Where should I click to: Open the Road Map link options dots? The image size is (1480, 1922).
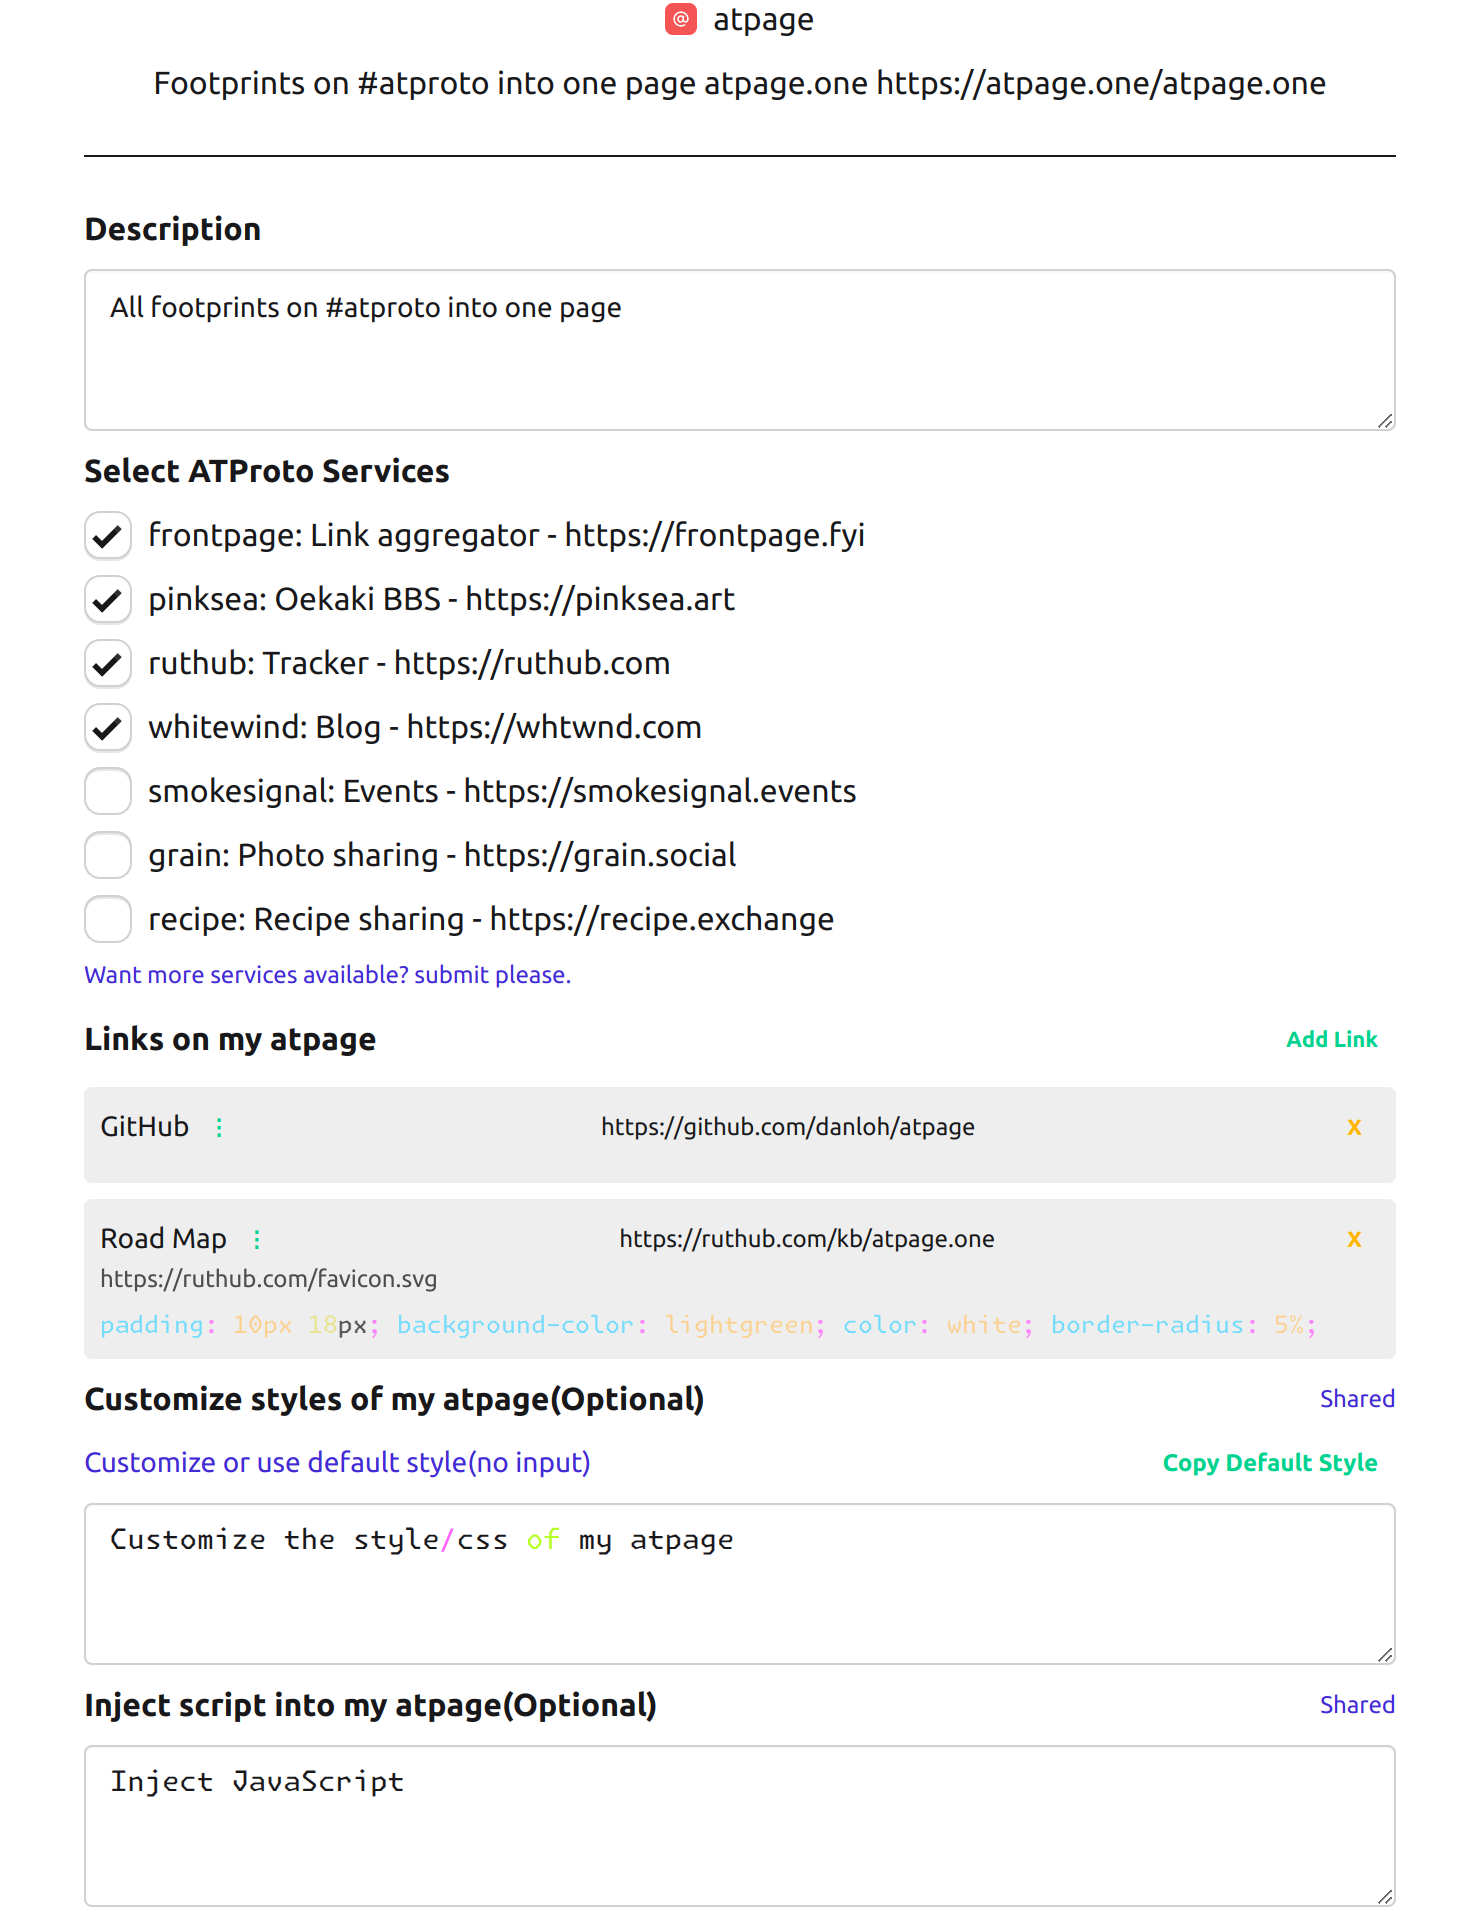(257, 1239)
